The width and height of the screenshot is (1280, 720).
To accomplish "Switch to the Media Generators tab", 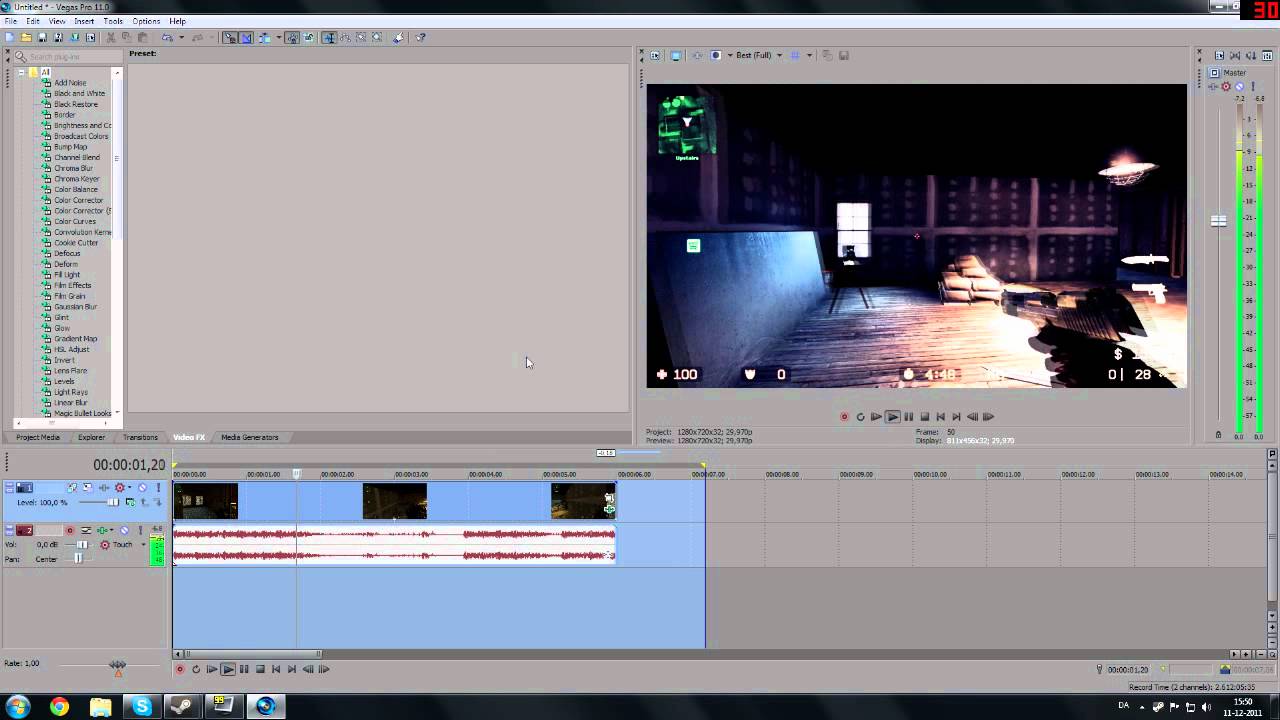I will (x=250, y=437).
